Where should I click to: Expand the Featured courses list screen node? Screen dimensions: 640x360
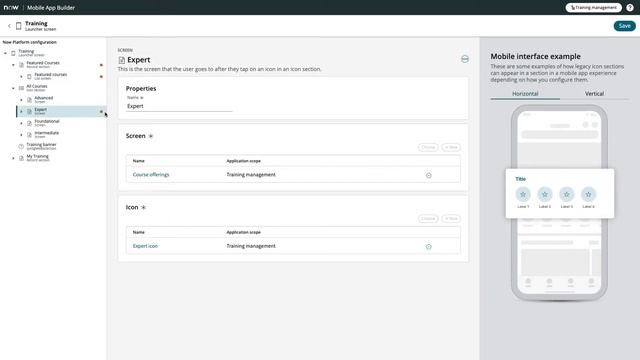[21, 76]
